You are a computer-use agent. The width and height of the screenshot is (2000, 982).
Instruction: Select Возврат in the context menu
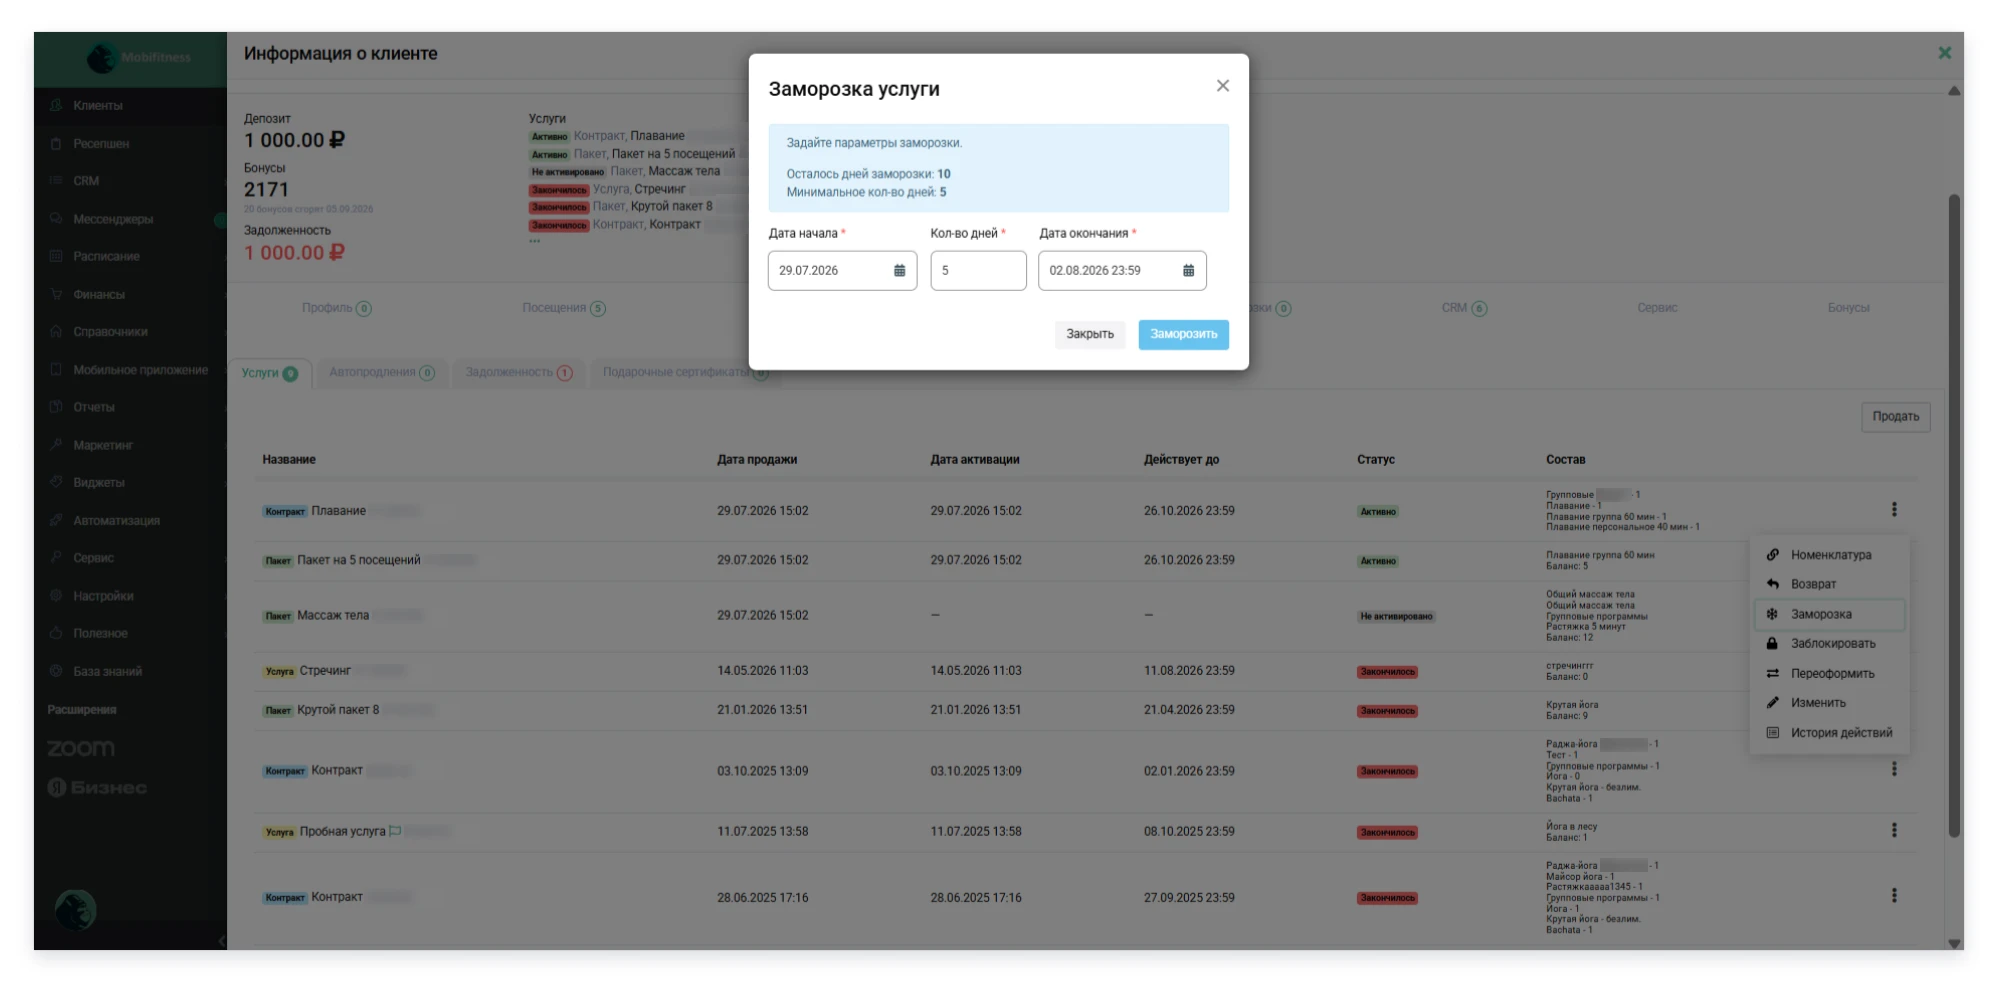point(1830,584)
